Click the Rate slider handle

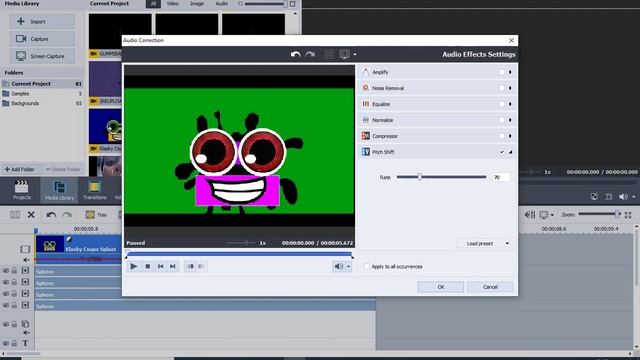(420, 177)
